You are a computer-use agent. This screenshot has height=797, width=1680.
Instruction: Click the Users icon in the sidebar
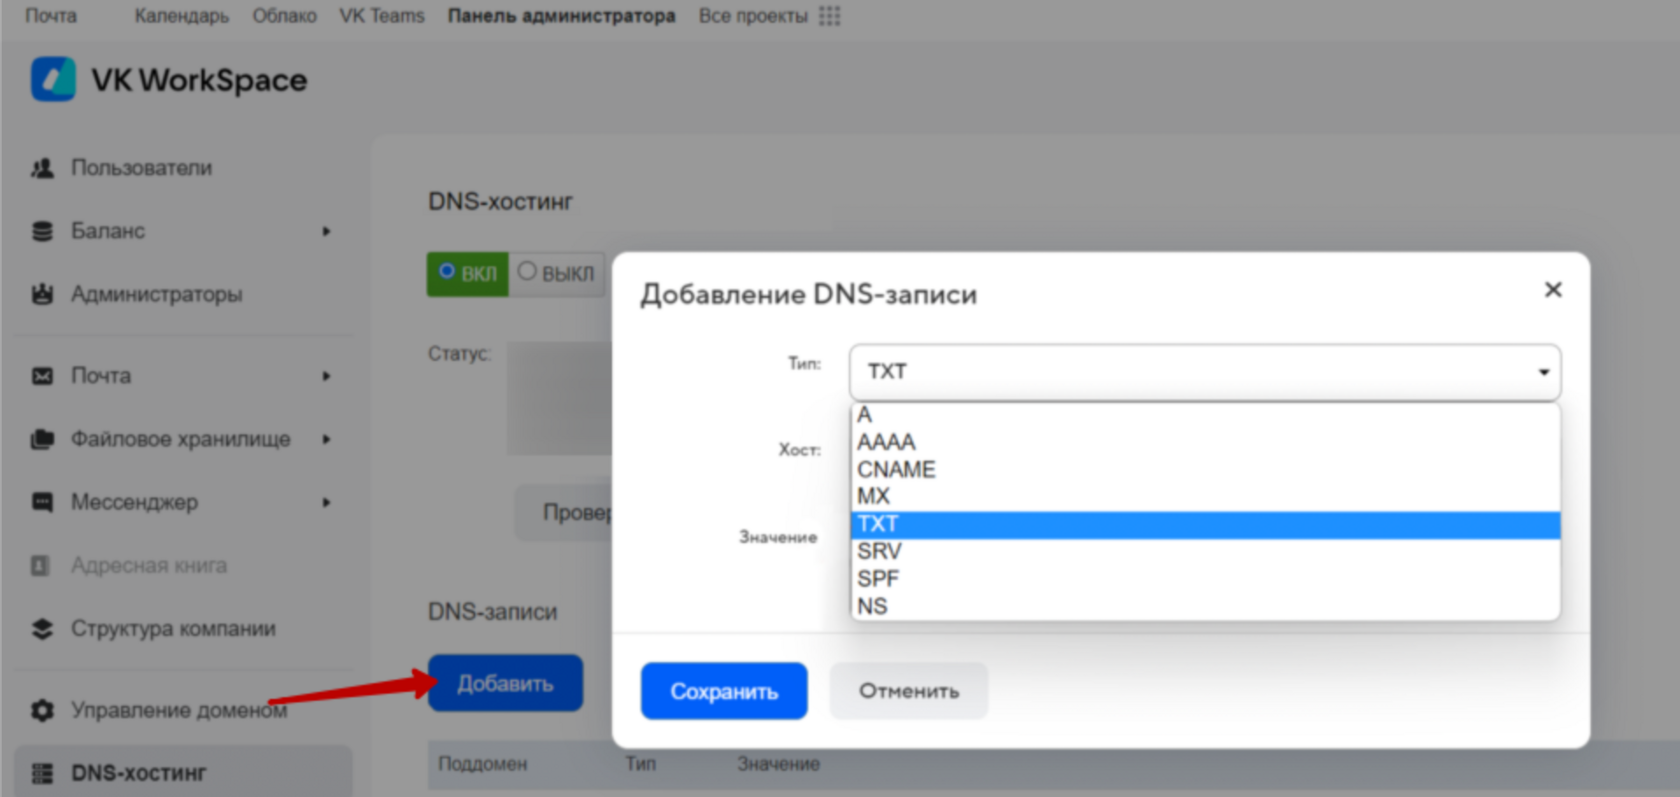(x=42, y=168)
